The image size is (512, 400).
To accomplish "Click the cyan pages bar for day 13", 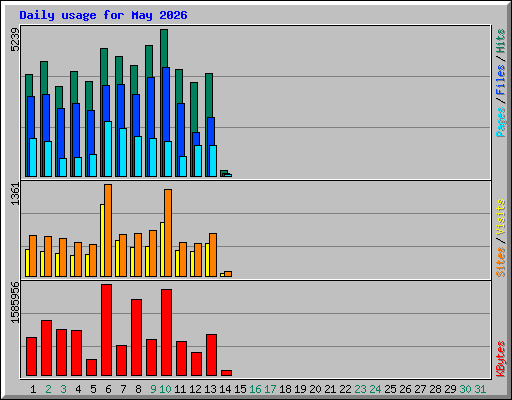I will (x=213, y=161).
